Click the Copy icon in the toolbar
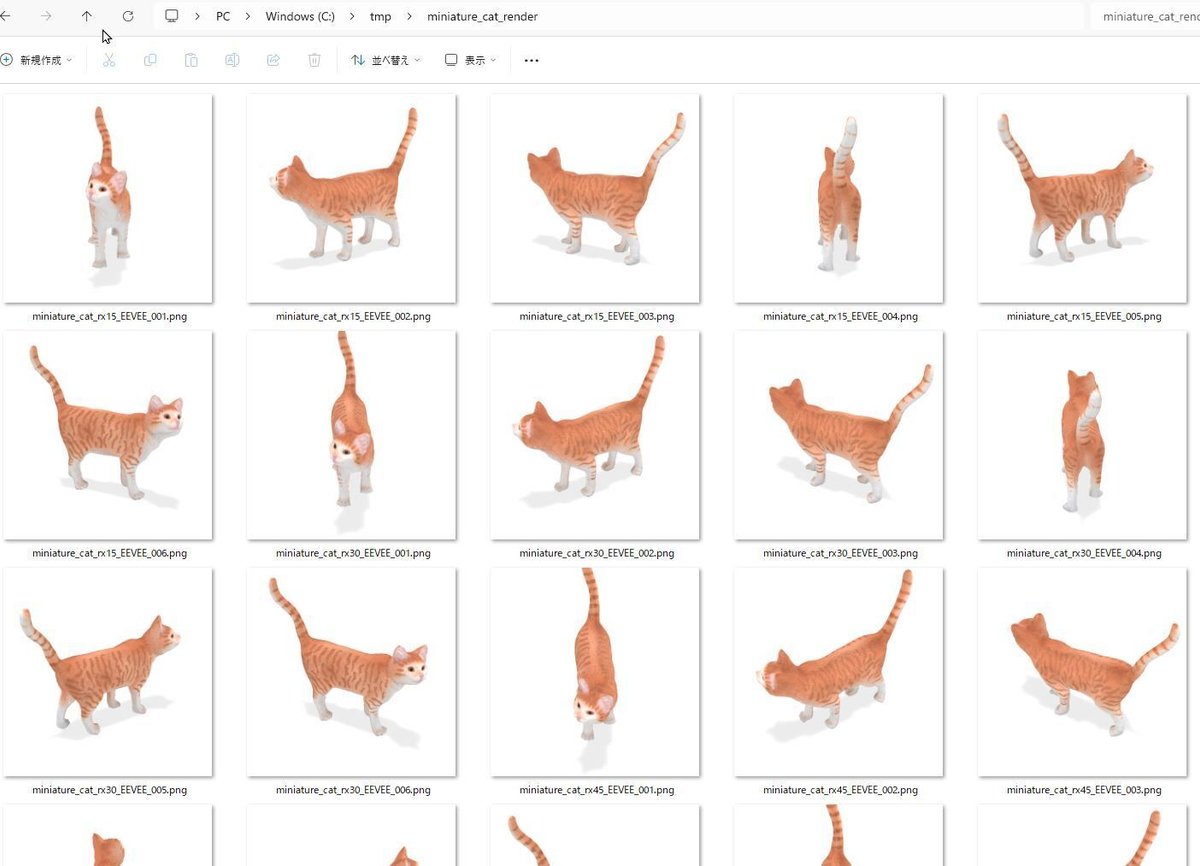The height and width of the screenshot is (866, 1200). [x=150, y=60]
